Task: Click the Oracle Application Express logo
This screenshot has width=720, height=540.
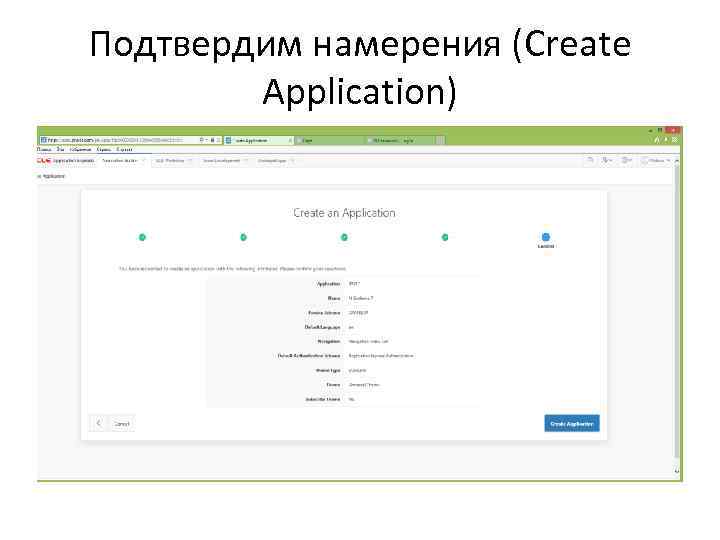Action: [x=65, y=161]
